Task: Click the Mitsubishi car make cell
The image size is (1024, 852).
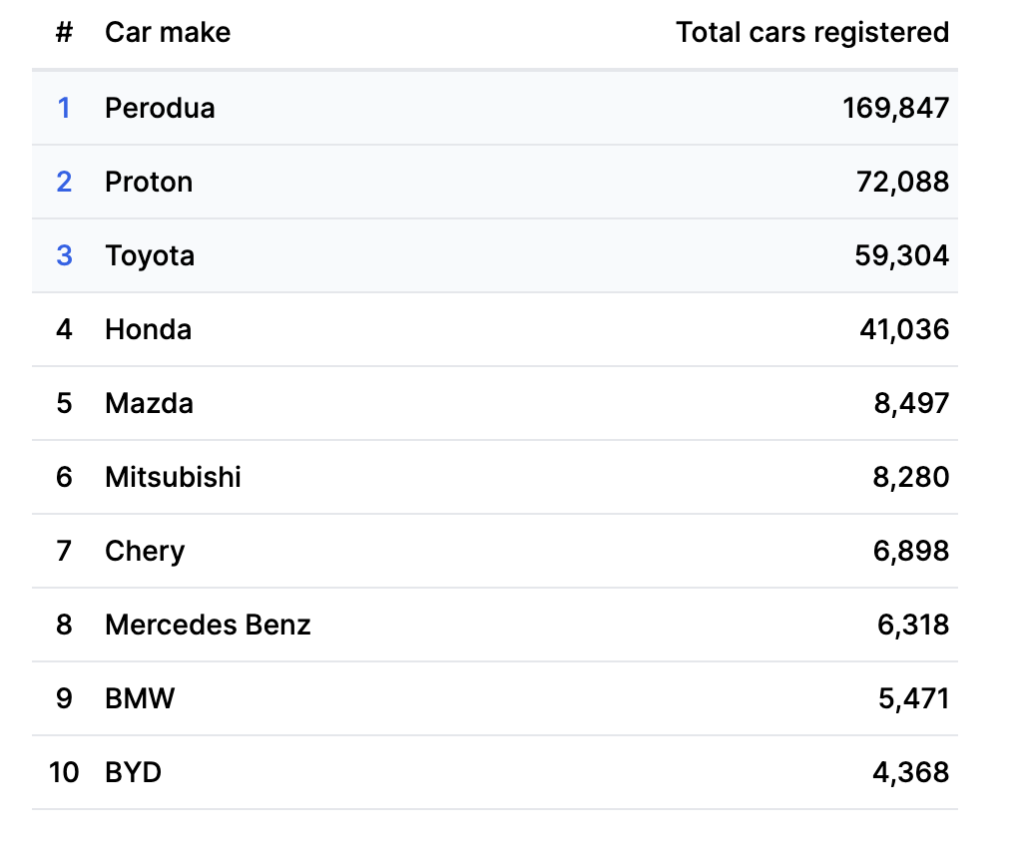Action: (x=173, y=477)
